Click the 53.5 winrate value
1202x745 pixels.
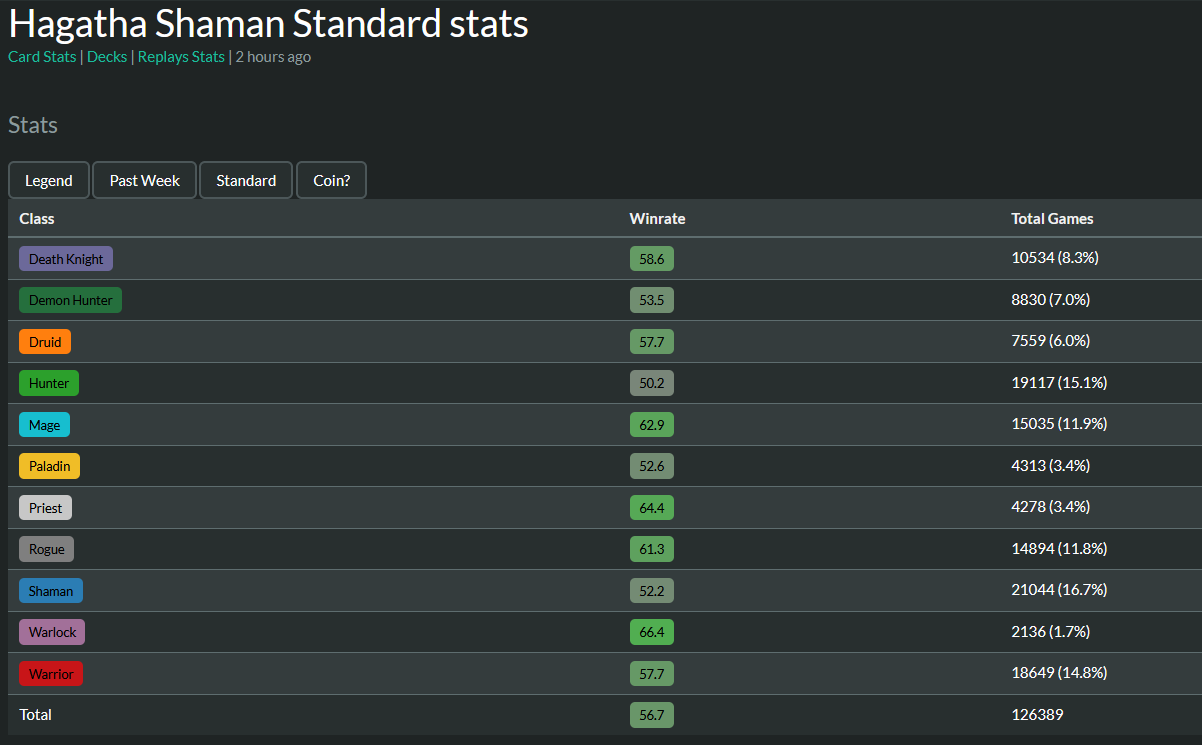pos(652,300)
